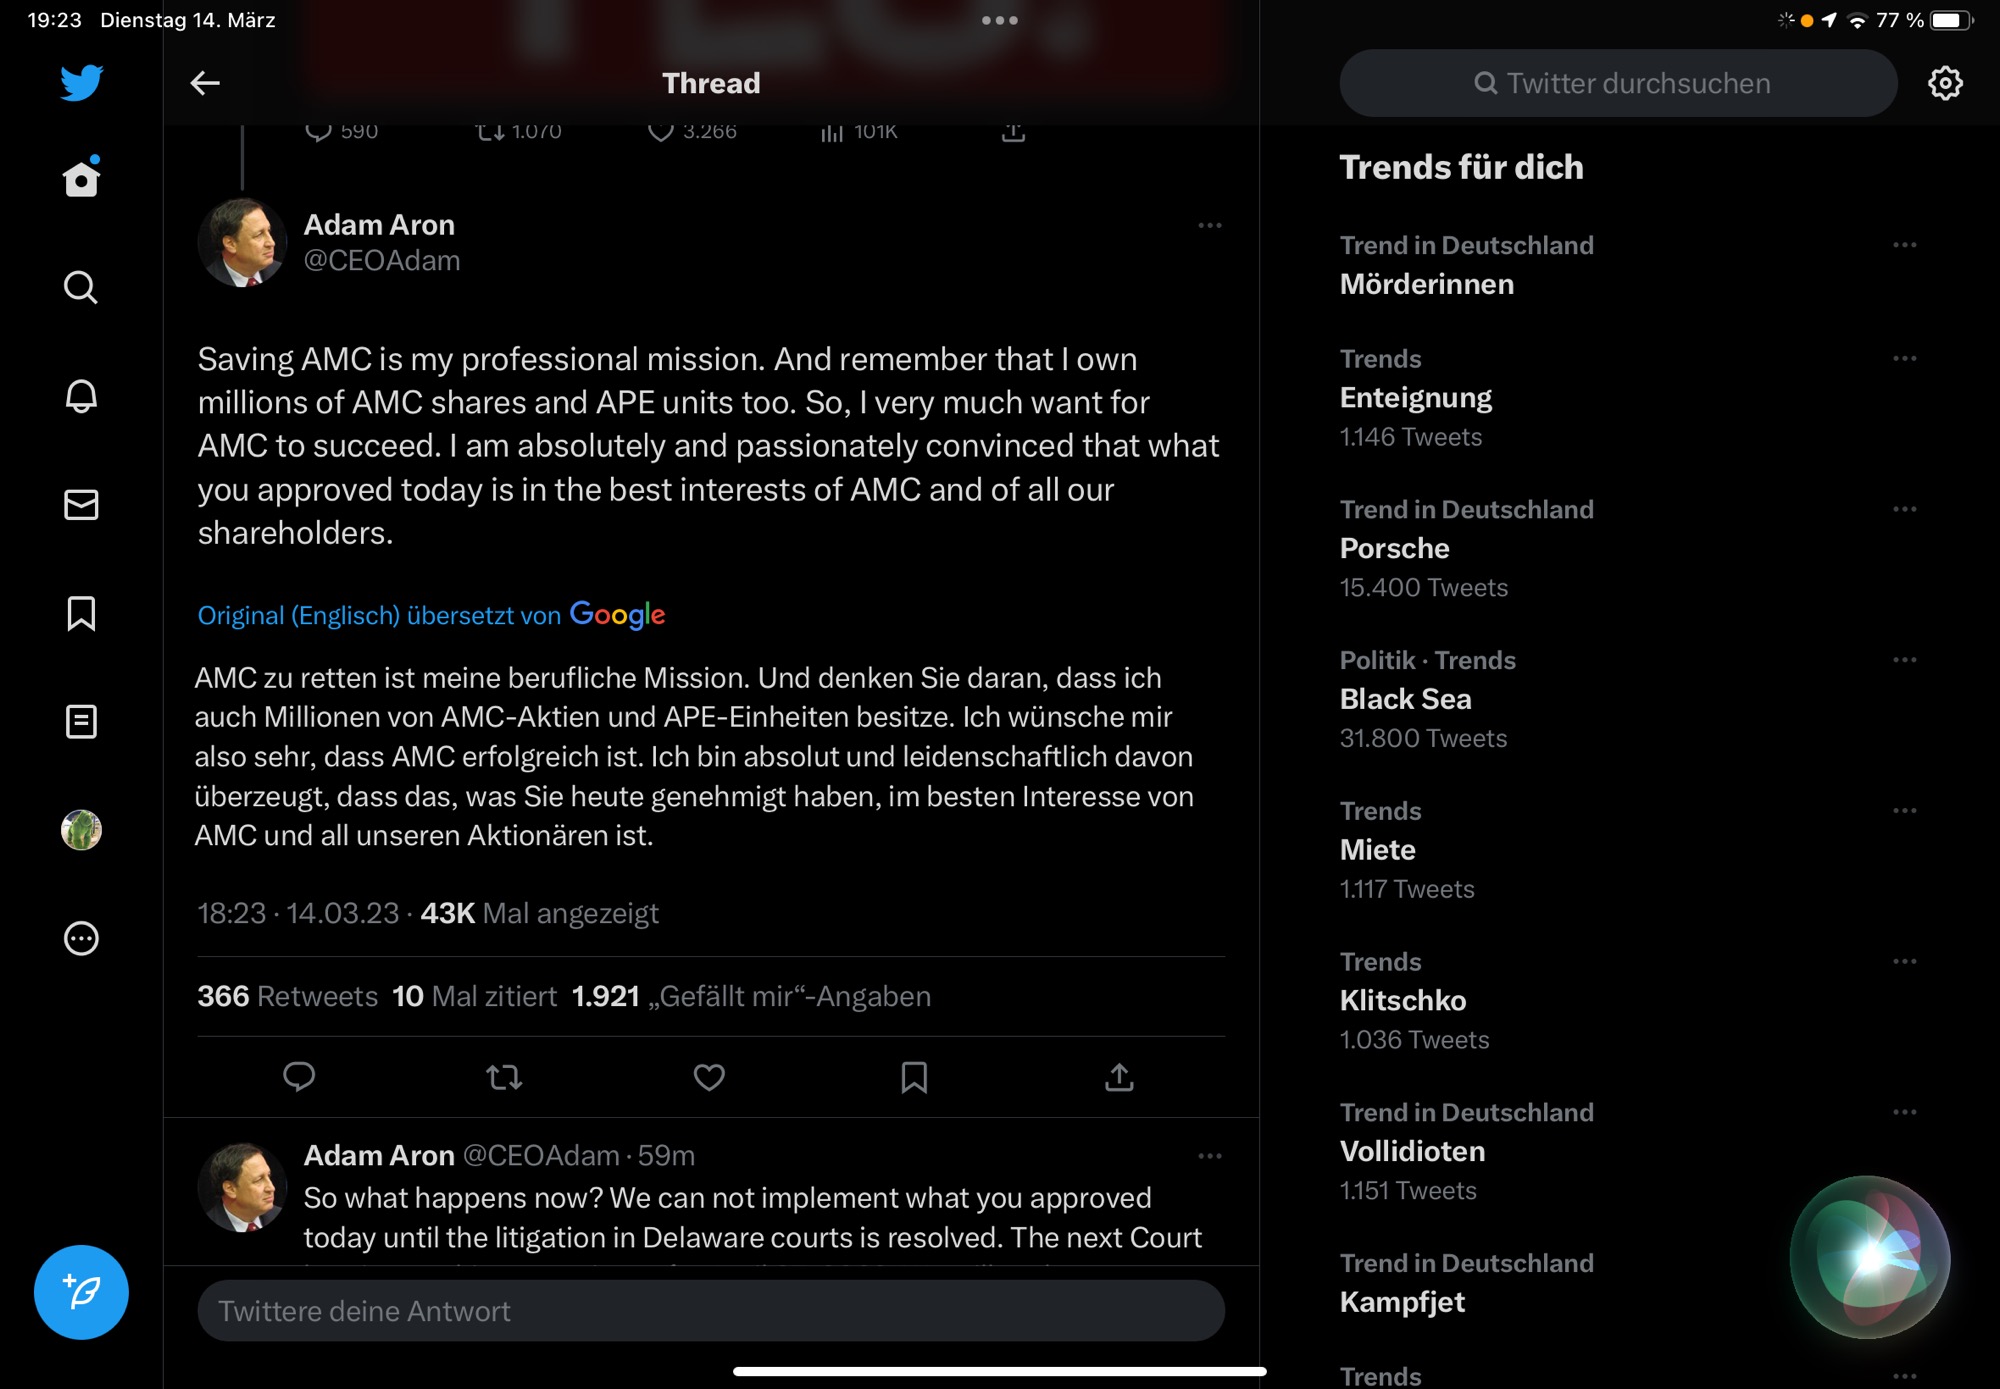Open notifications bell in sidebar

(x=81, y=396)
